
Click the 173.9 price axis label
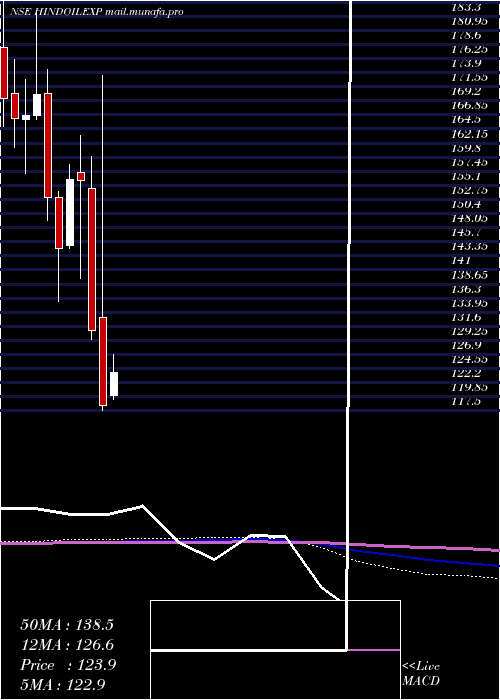(466, 63)
